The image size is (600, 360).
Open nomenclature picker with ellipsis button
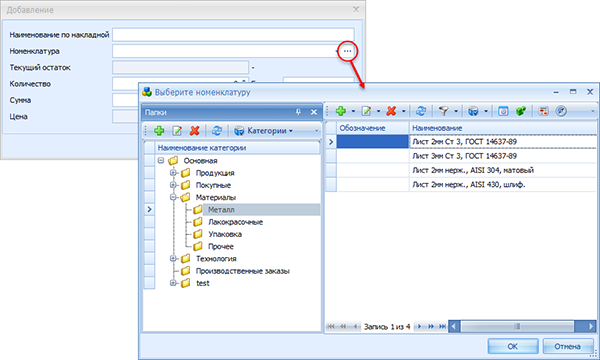tap(347, 51)
